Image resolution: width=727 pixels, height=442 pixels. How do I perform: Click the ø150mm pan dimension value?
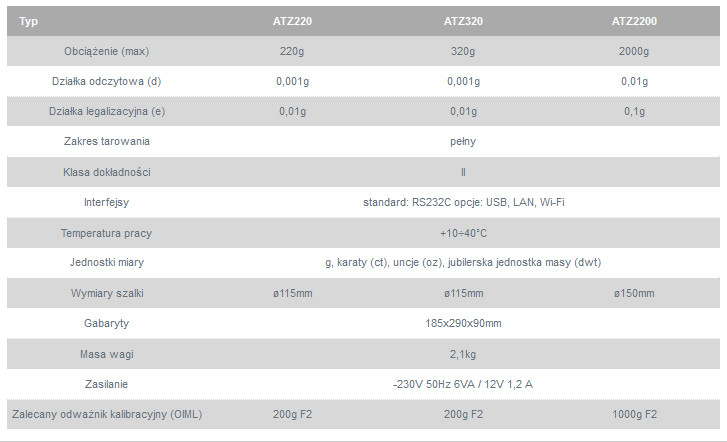[x=634, y=293]
